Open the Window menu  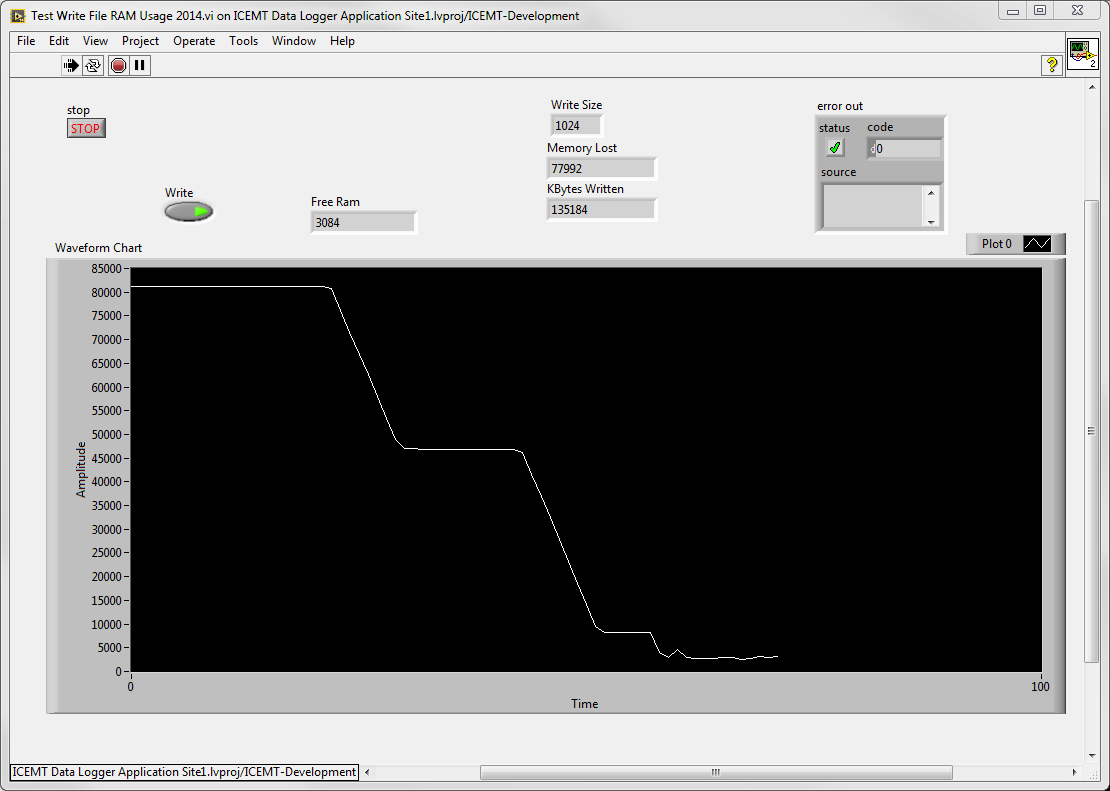(294, 41)
